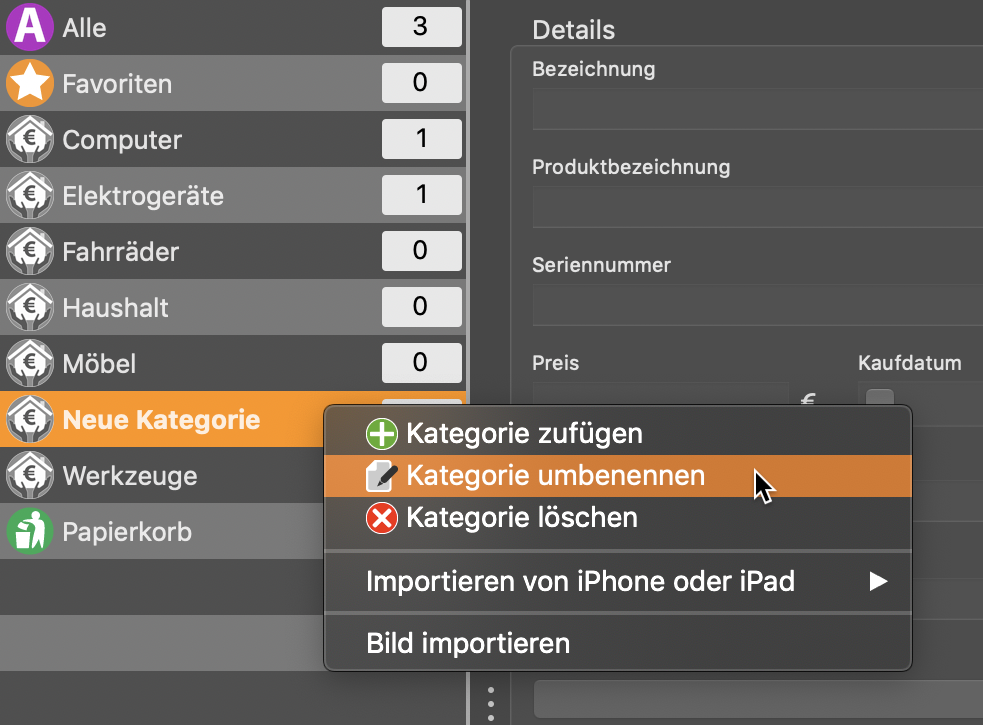Screen dimensions: 983x725
Task: Click the red X Kategorie löschen icon
Action: (382, 518)
